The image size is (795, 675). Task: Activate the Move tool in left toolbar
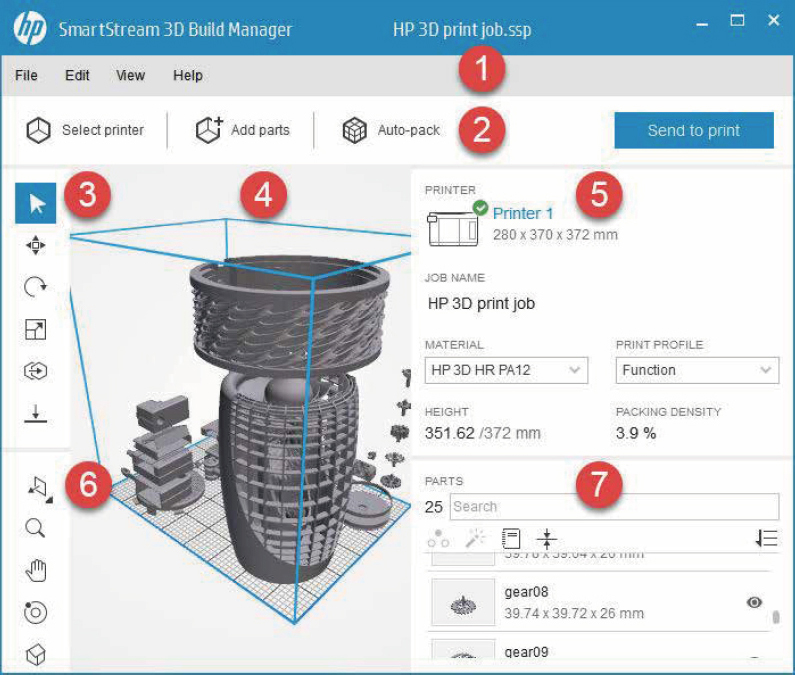click(x=36, y=245)
